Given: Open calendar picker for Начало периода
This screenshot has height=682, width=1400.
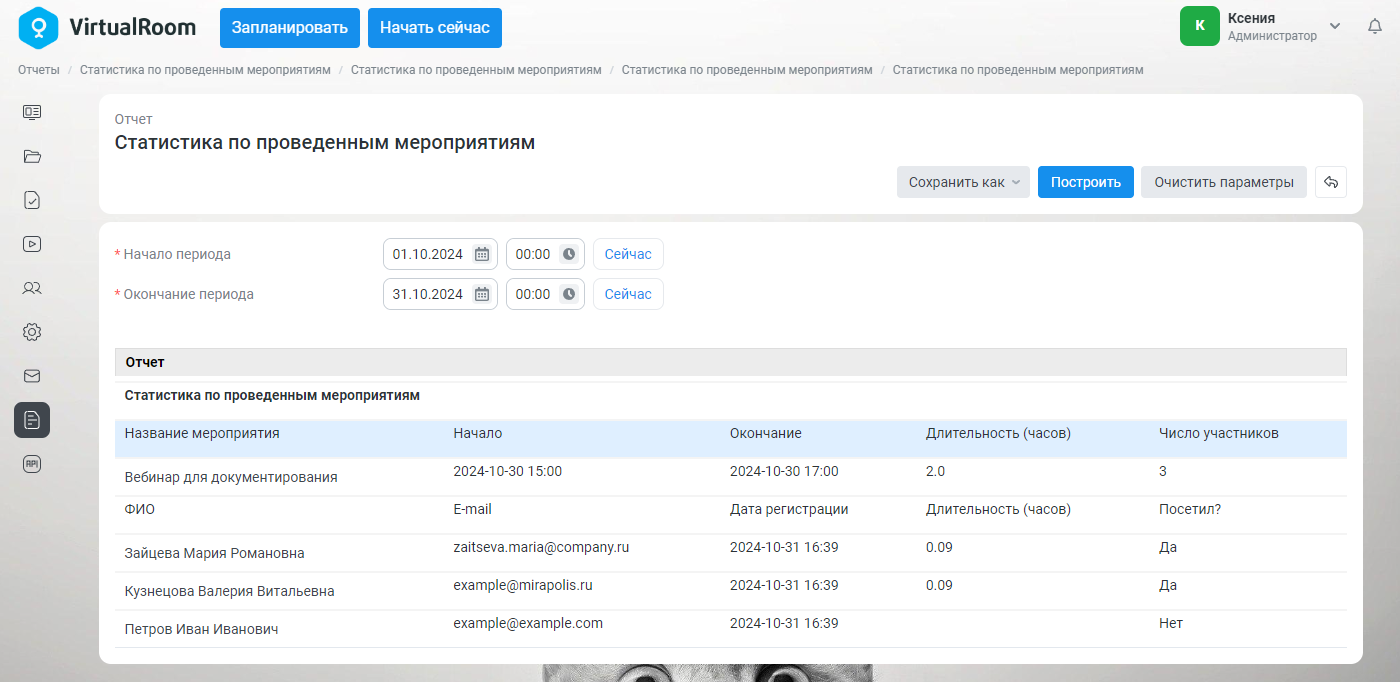Looking at the screenshot, I should point(481,254).
